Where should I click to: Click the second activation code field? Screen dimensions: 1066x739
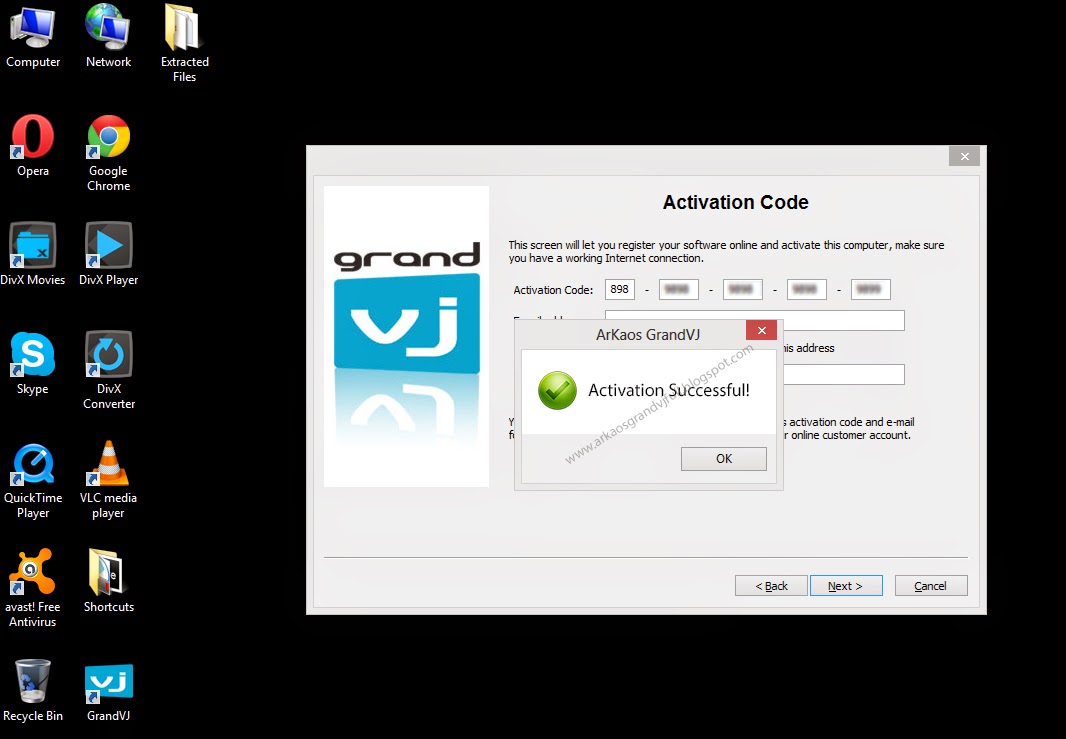click(678, 289)
